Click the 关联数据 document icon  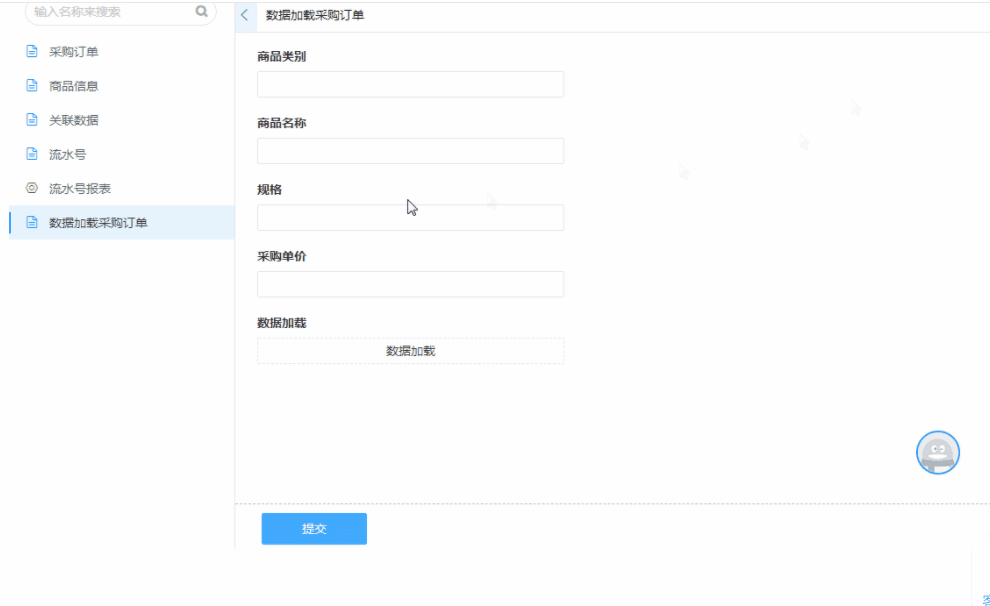pyautogui.click(x=32, y=120)
